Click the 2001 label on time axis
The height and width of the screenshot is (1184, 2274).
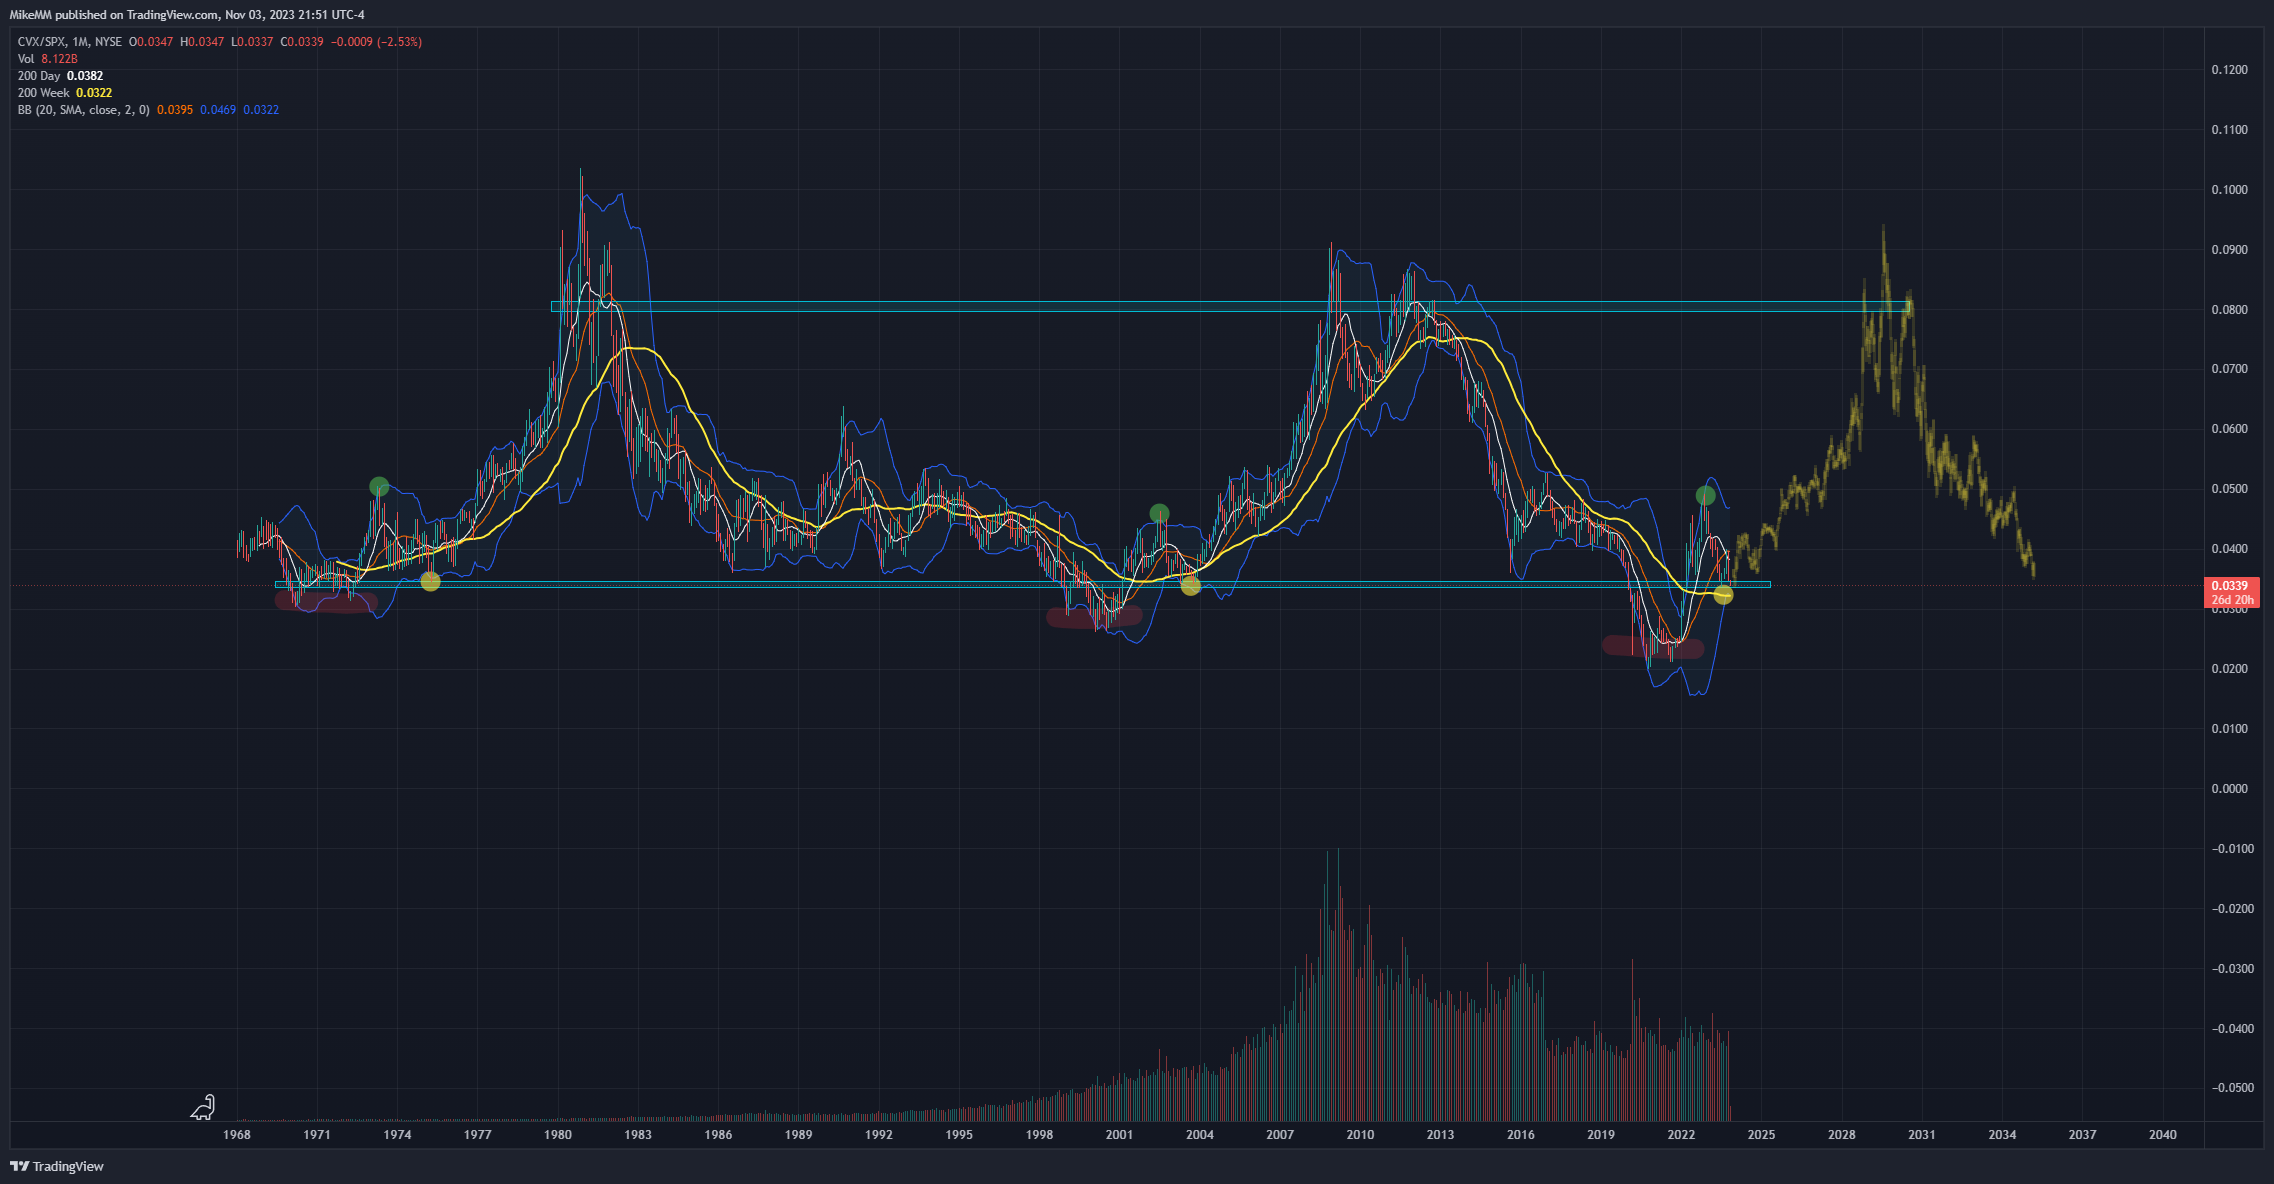coord(1119,1135)
